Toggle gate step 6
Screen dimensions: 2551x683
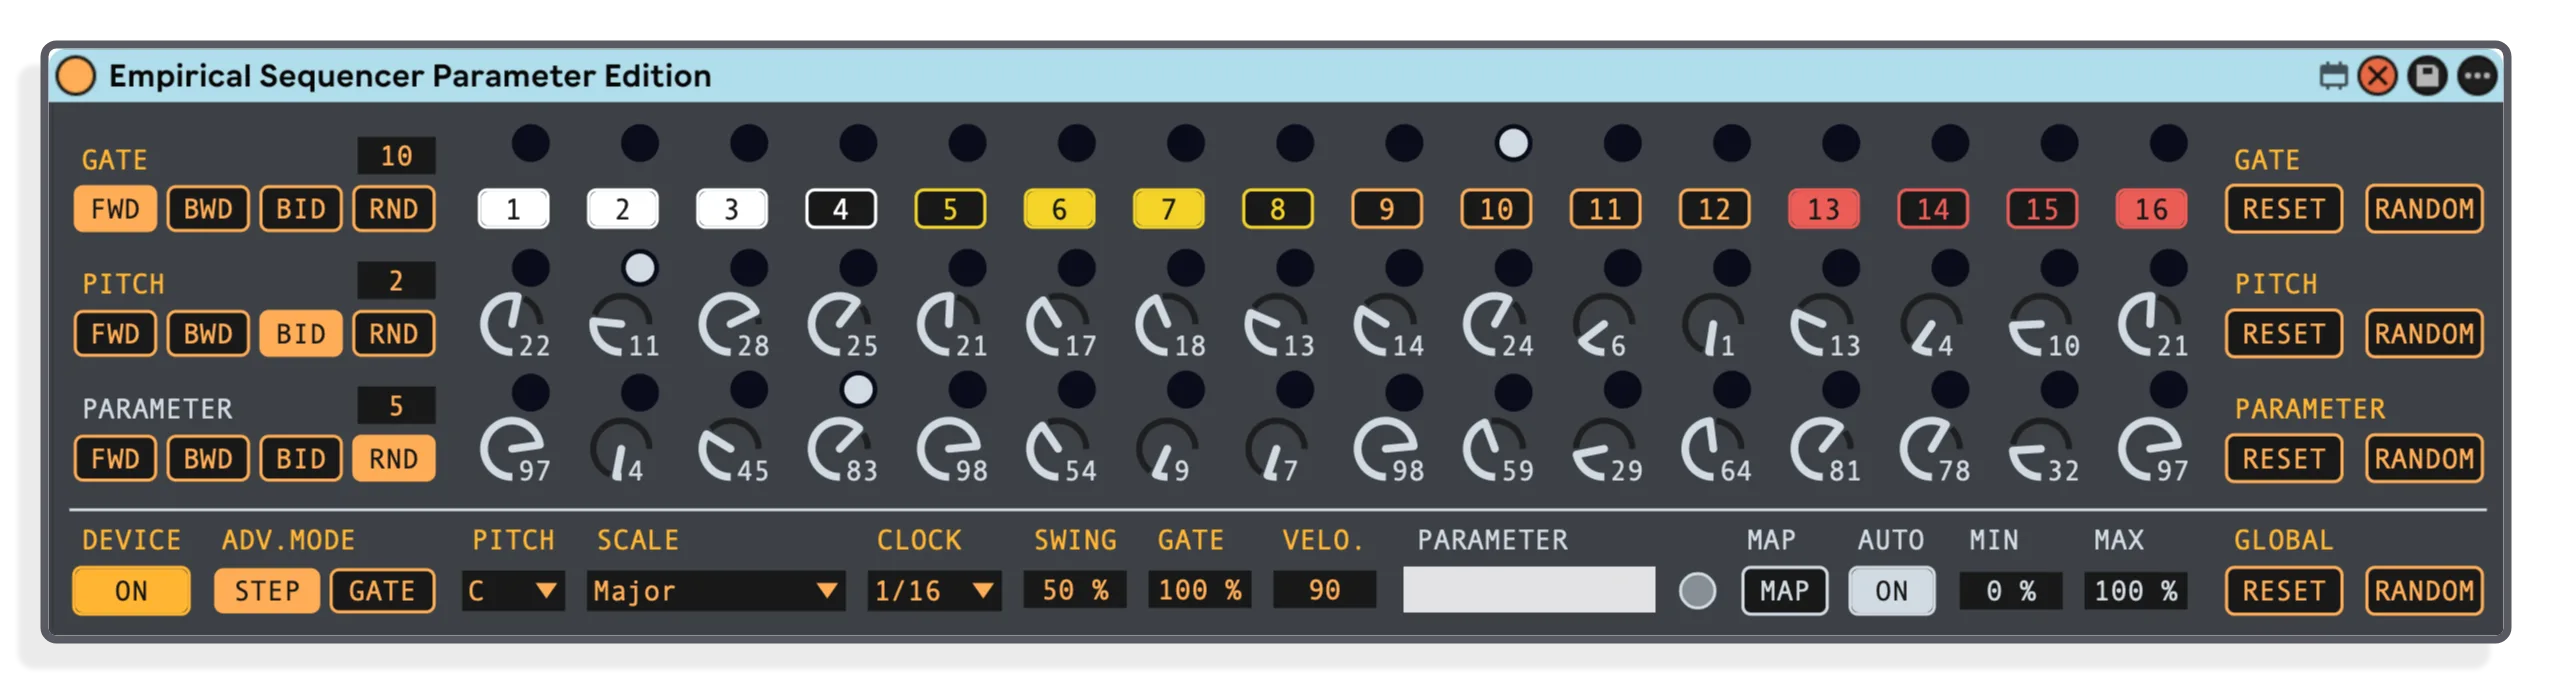[1059, 209]
